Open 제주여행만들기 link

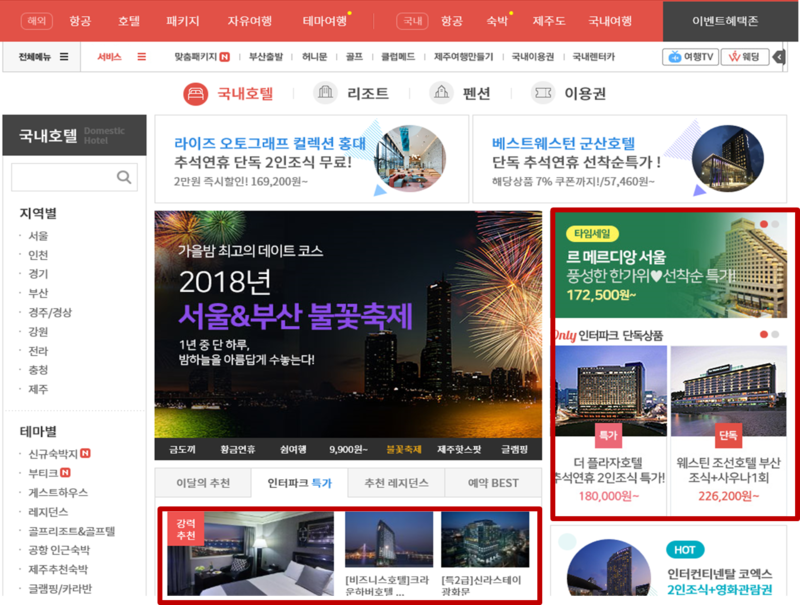(x=463, y=57)
